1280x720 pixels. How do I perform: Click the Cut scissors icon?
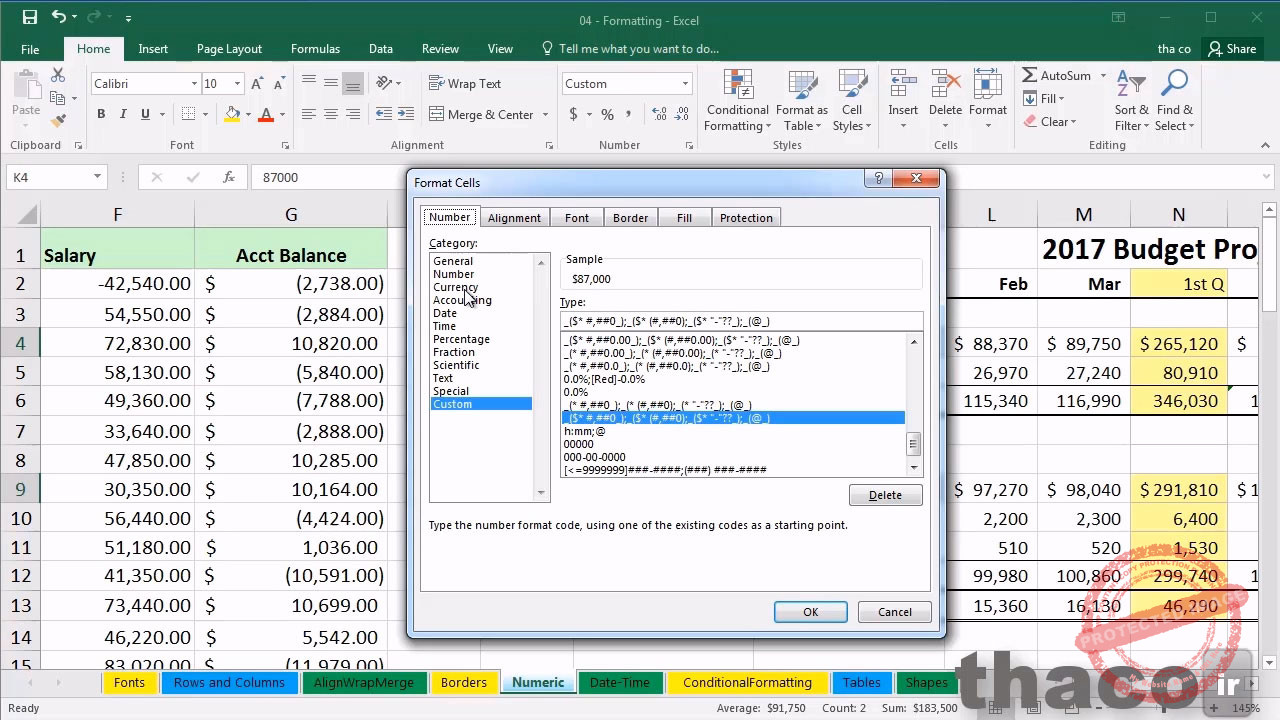coord(58,76)
